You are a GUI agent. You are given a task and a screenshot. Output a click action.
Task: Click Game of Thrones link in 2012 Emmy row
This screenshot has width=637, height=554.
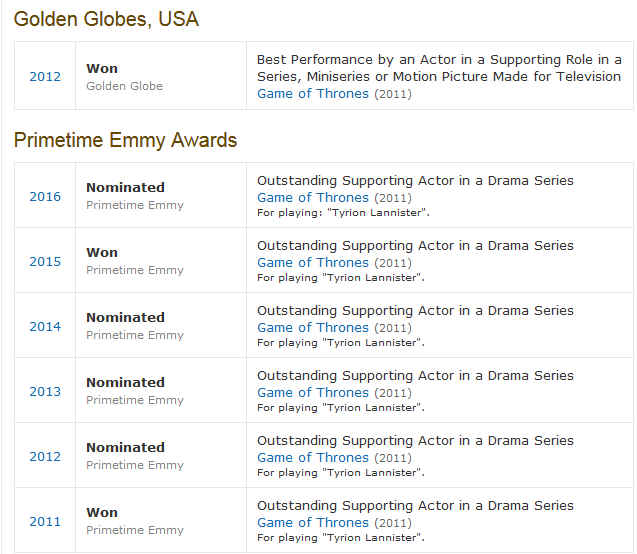click(x=313, y=458)
